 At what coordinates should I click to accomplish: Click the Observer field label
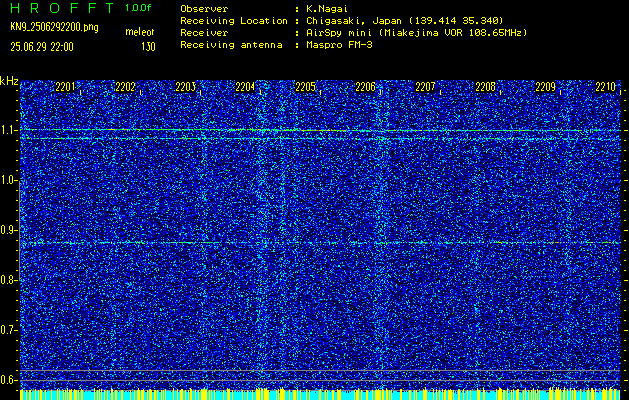pyautogui.click(x=204, y=9)
